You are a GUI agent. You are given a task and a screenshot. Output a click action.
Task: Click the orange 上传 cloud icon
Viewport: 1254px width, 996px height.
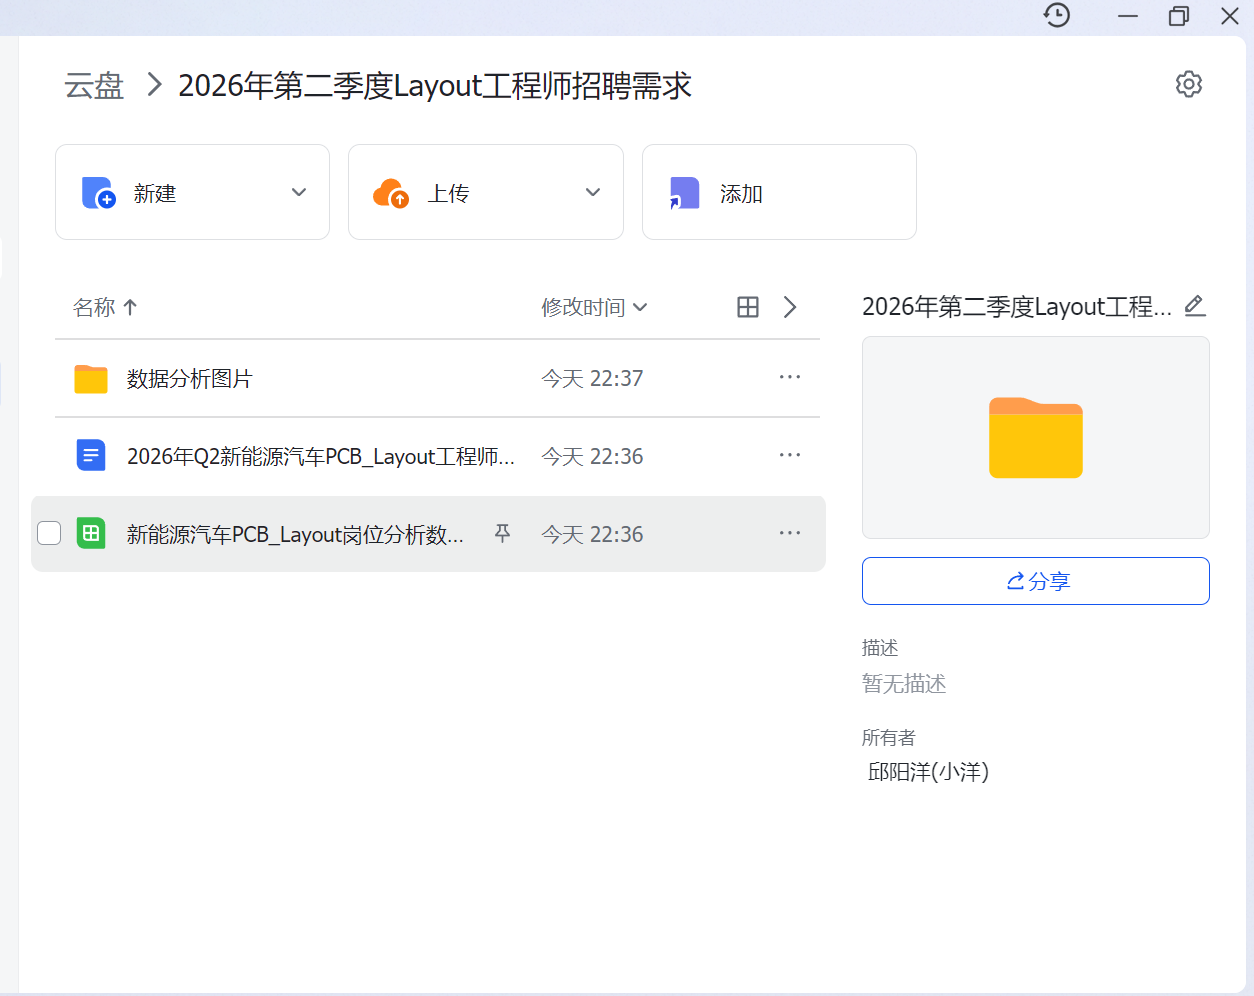pos(391,192)
